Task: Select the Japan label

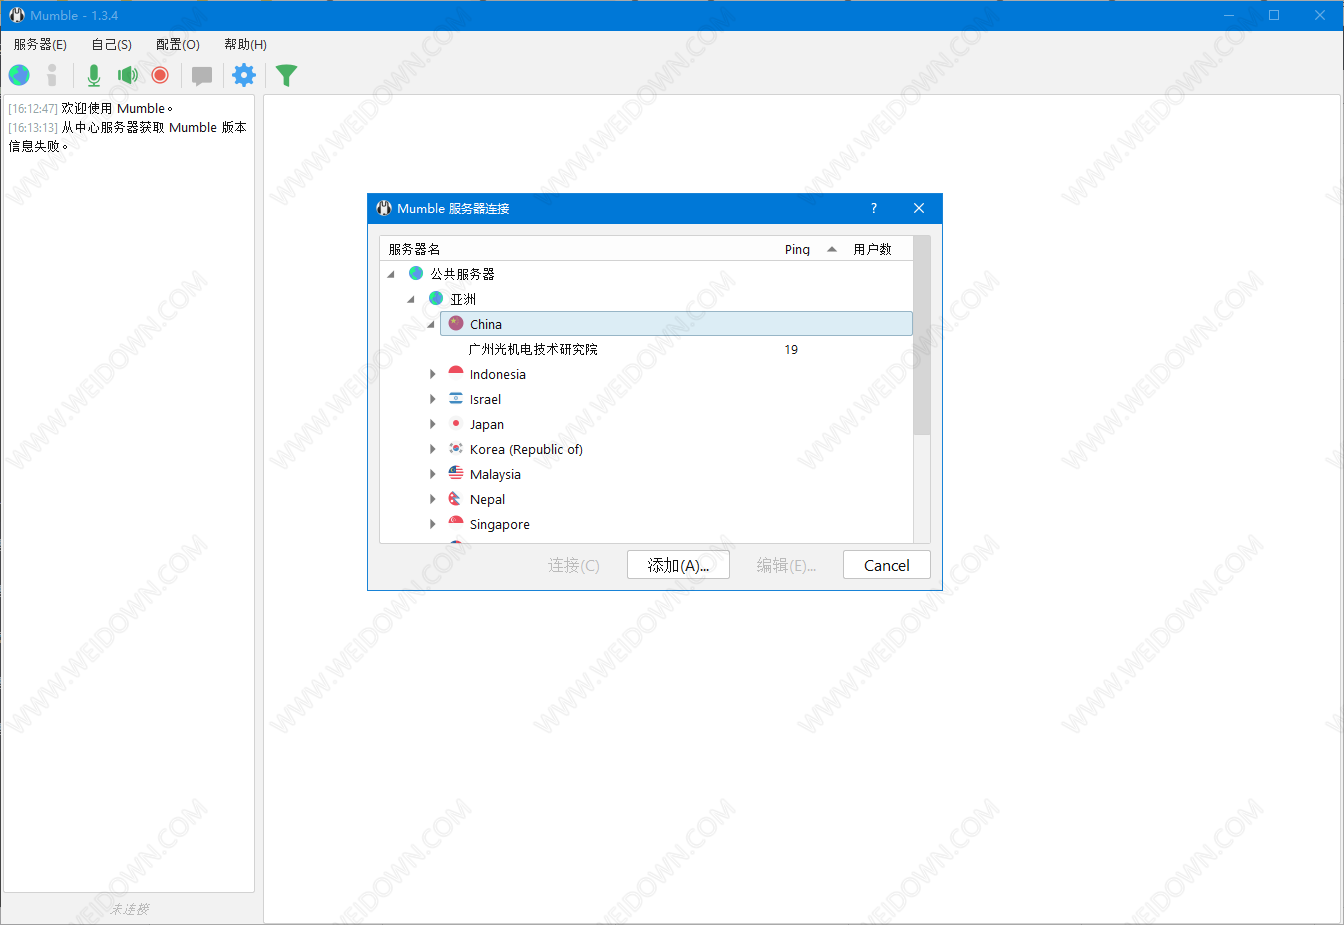Action: (487, 424)
